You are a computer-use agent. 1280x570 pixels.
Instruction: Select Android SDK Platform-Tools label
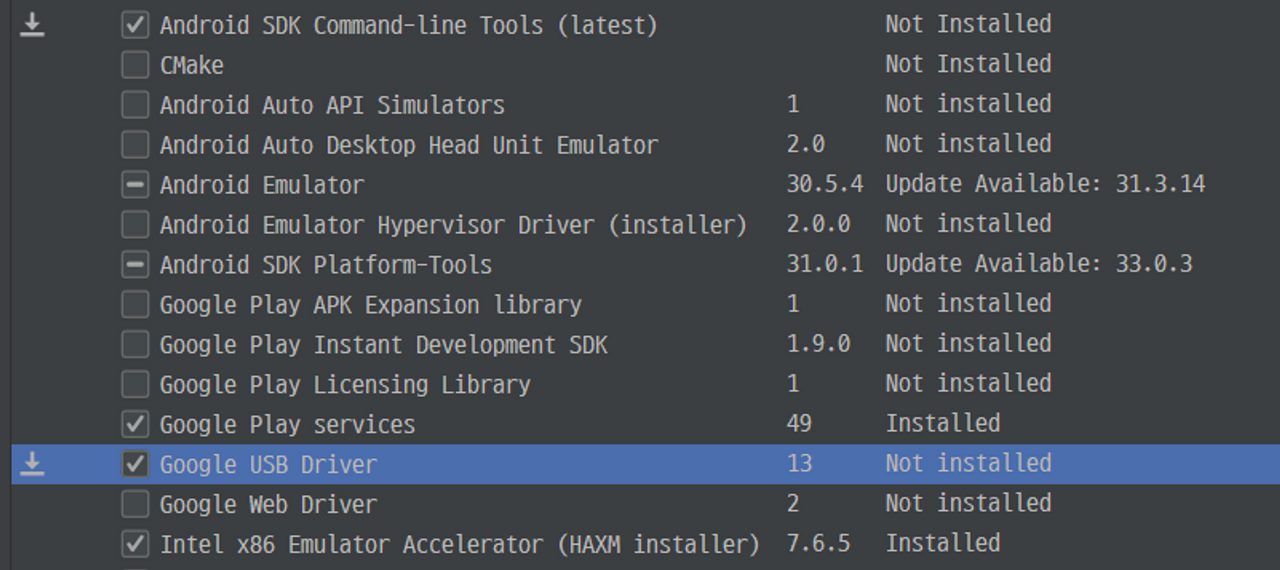326,265
